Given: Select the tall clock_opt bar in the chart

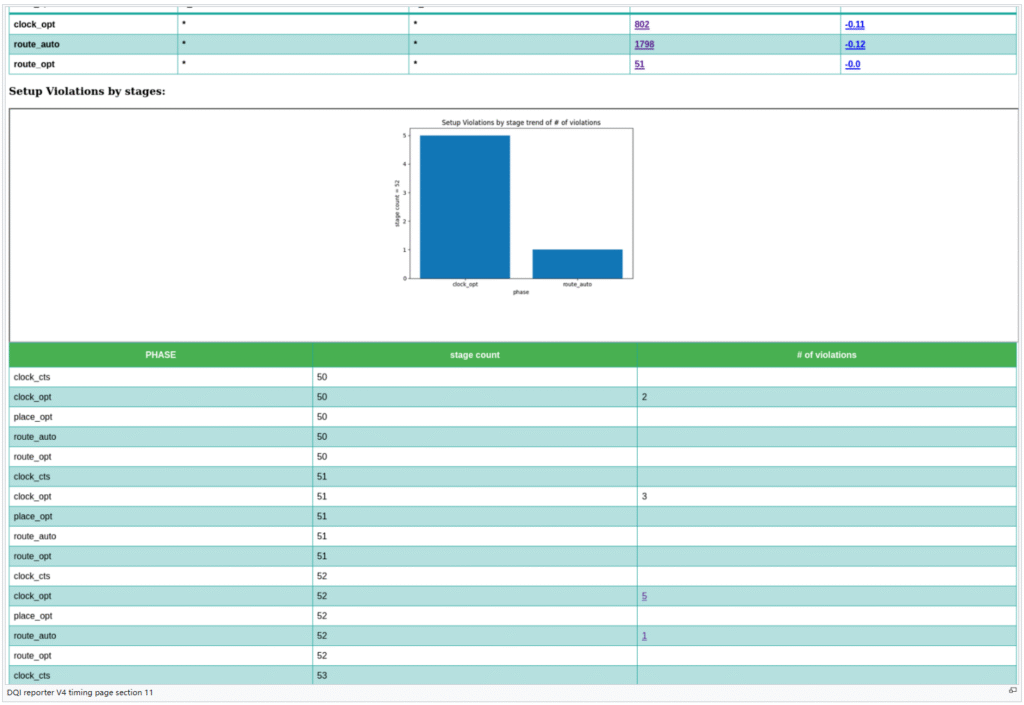Looking at the screenshot, I should (x=465, y=206).
